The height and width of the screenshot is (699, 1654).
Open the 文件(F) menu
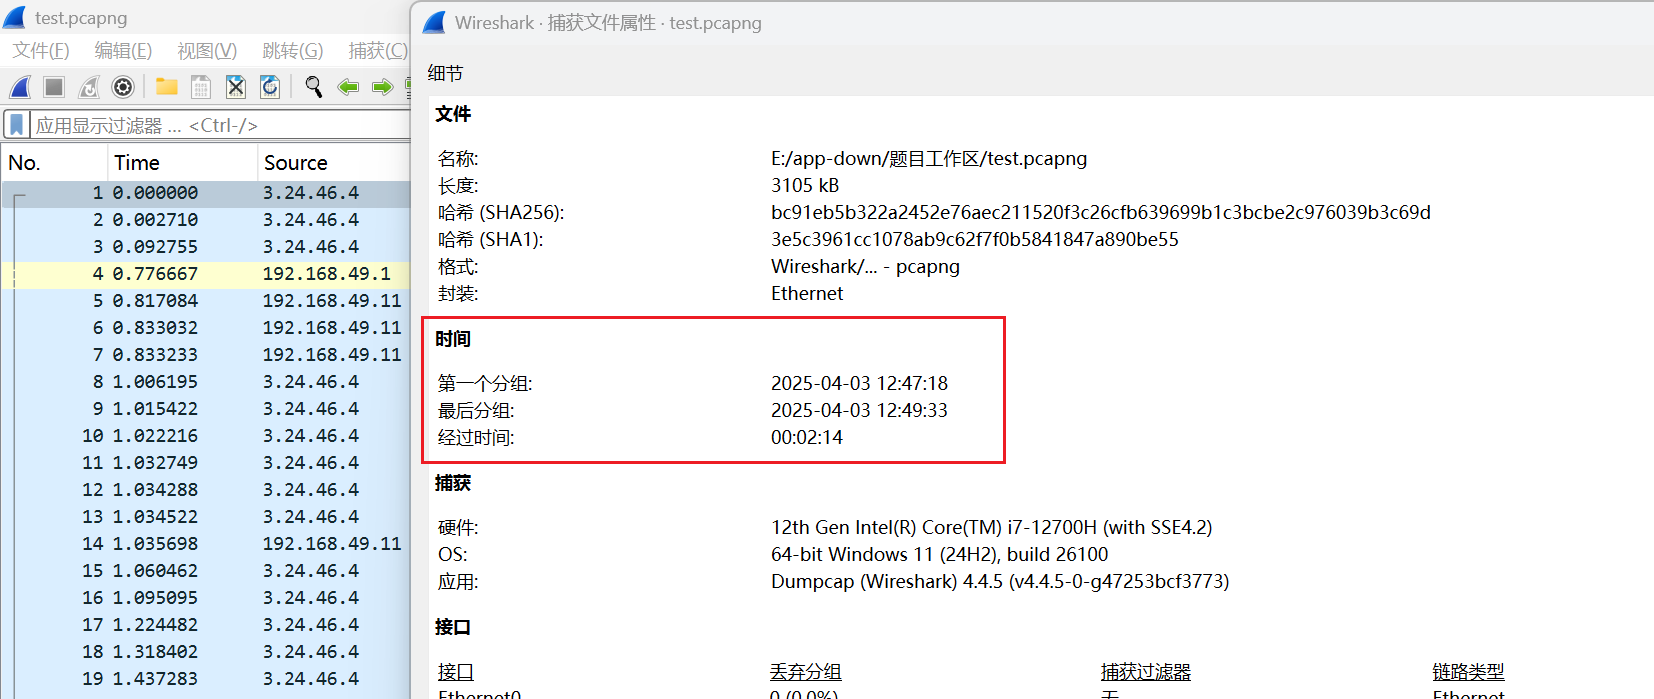[41, 50]
